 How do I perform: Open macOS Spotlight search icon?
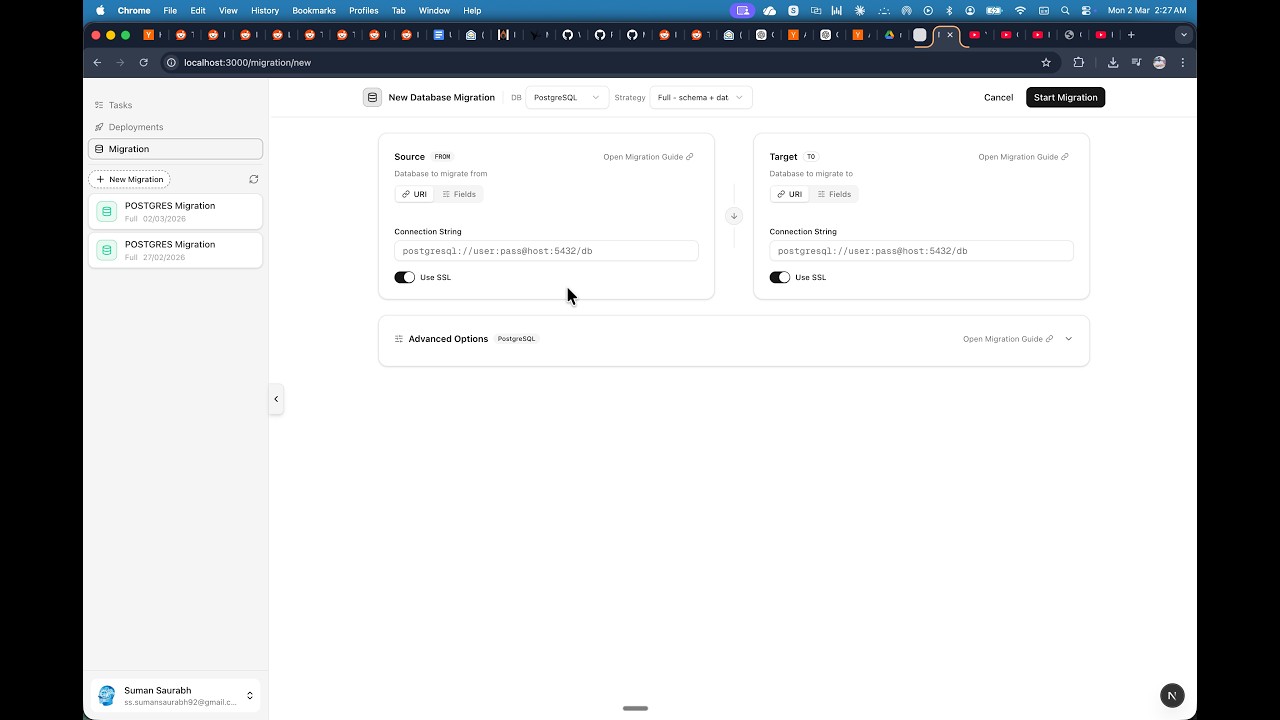[1065, 10]
